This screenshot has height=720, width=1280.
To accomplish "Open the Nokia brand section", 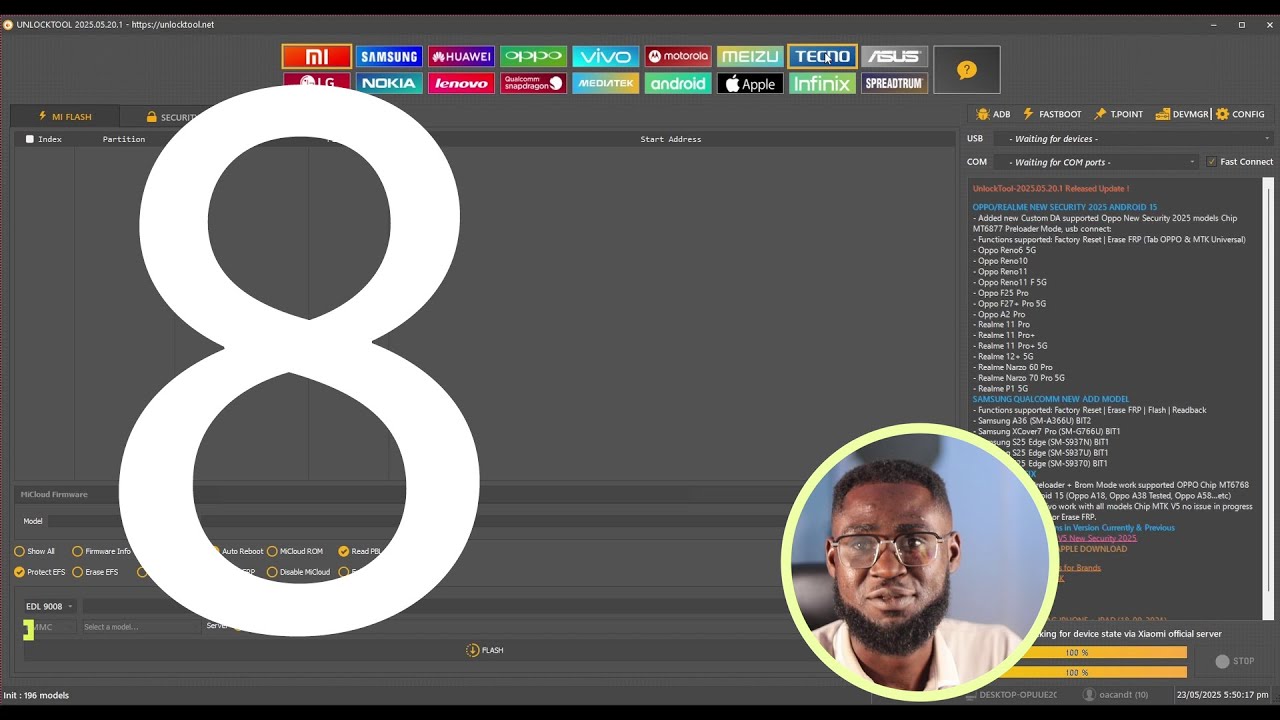I will (389, 83).
